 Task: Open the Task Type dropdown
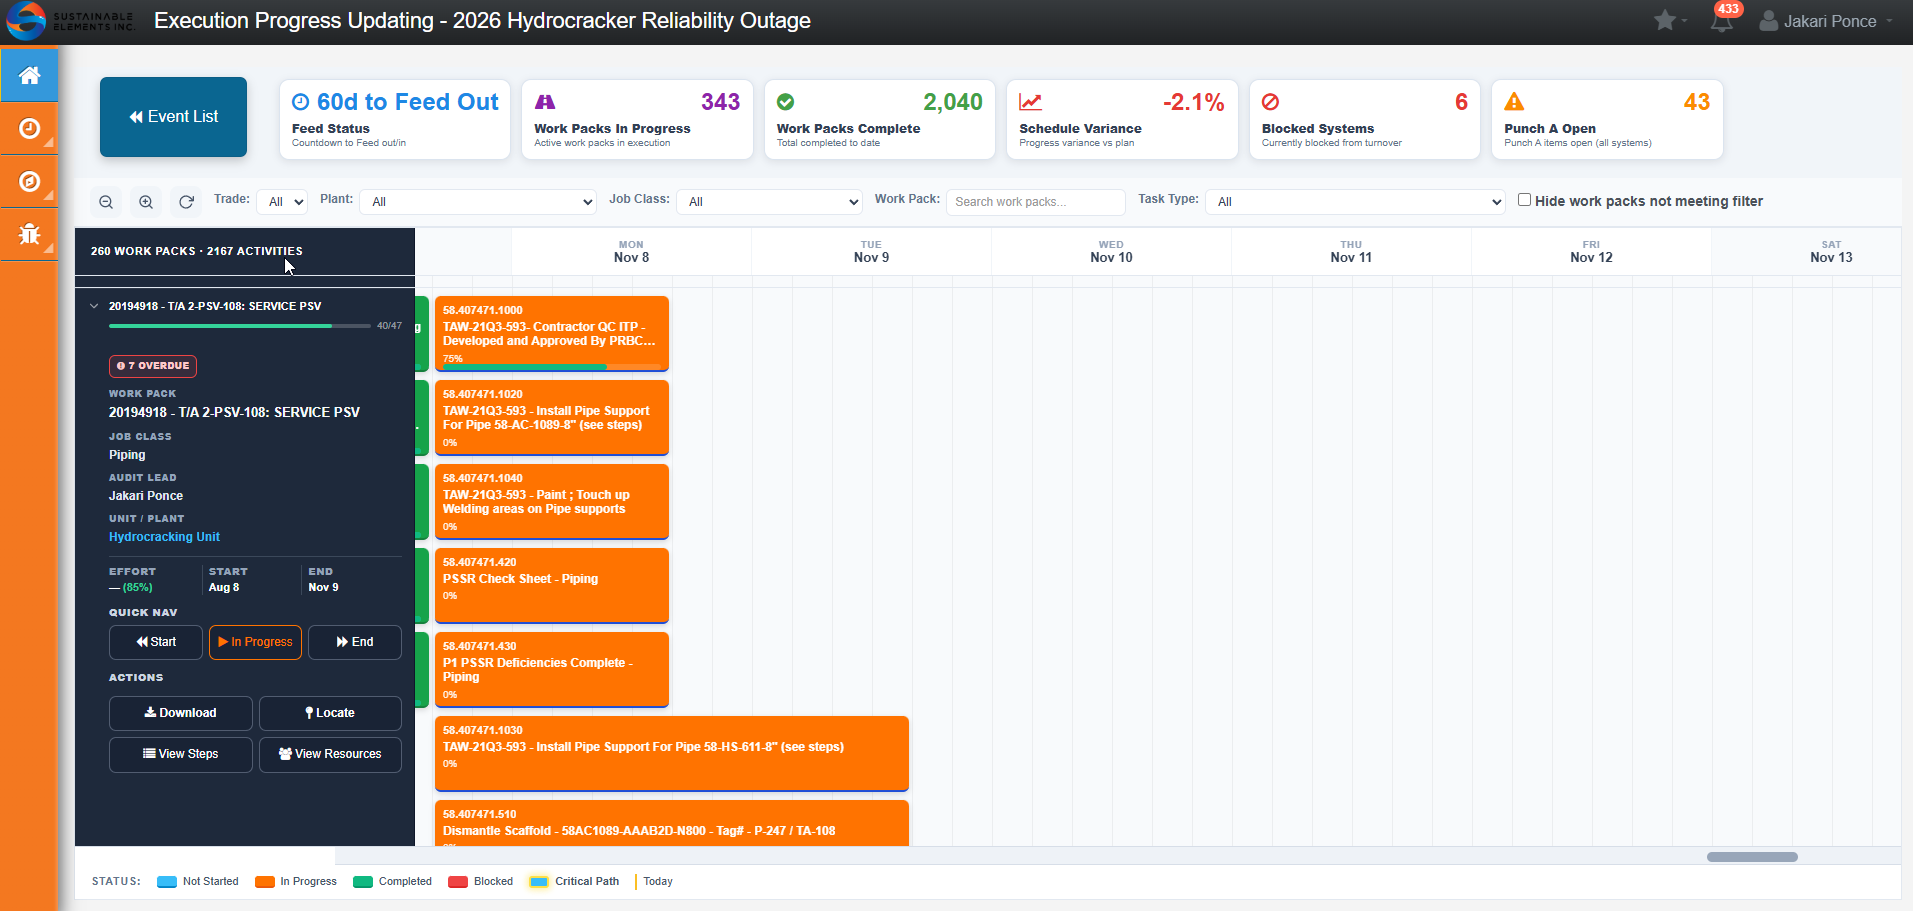(1355, 202)
